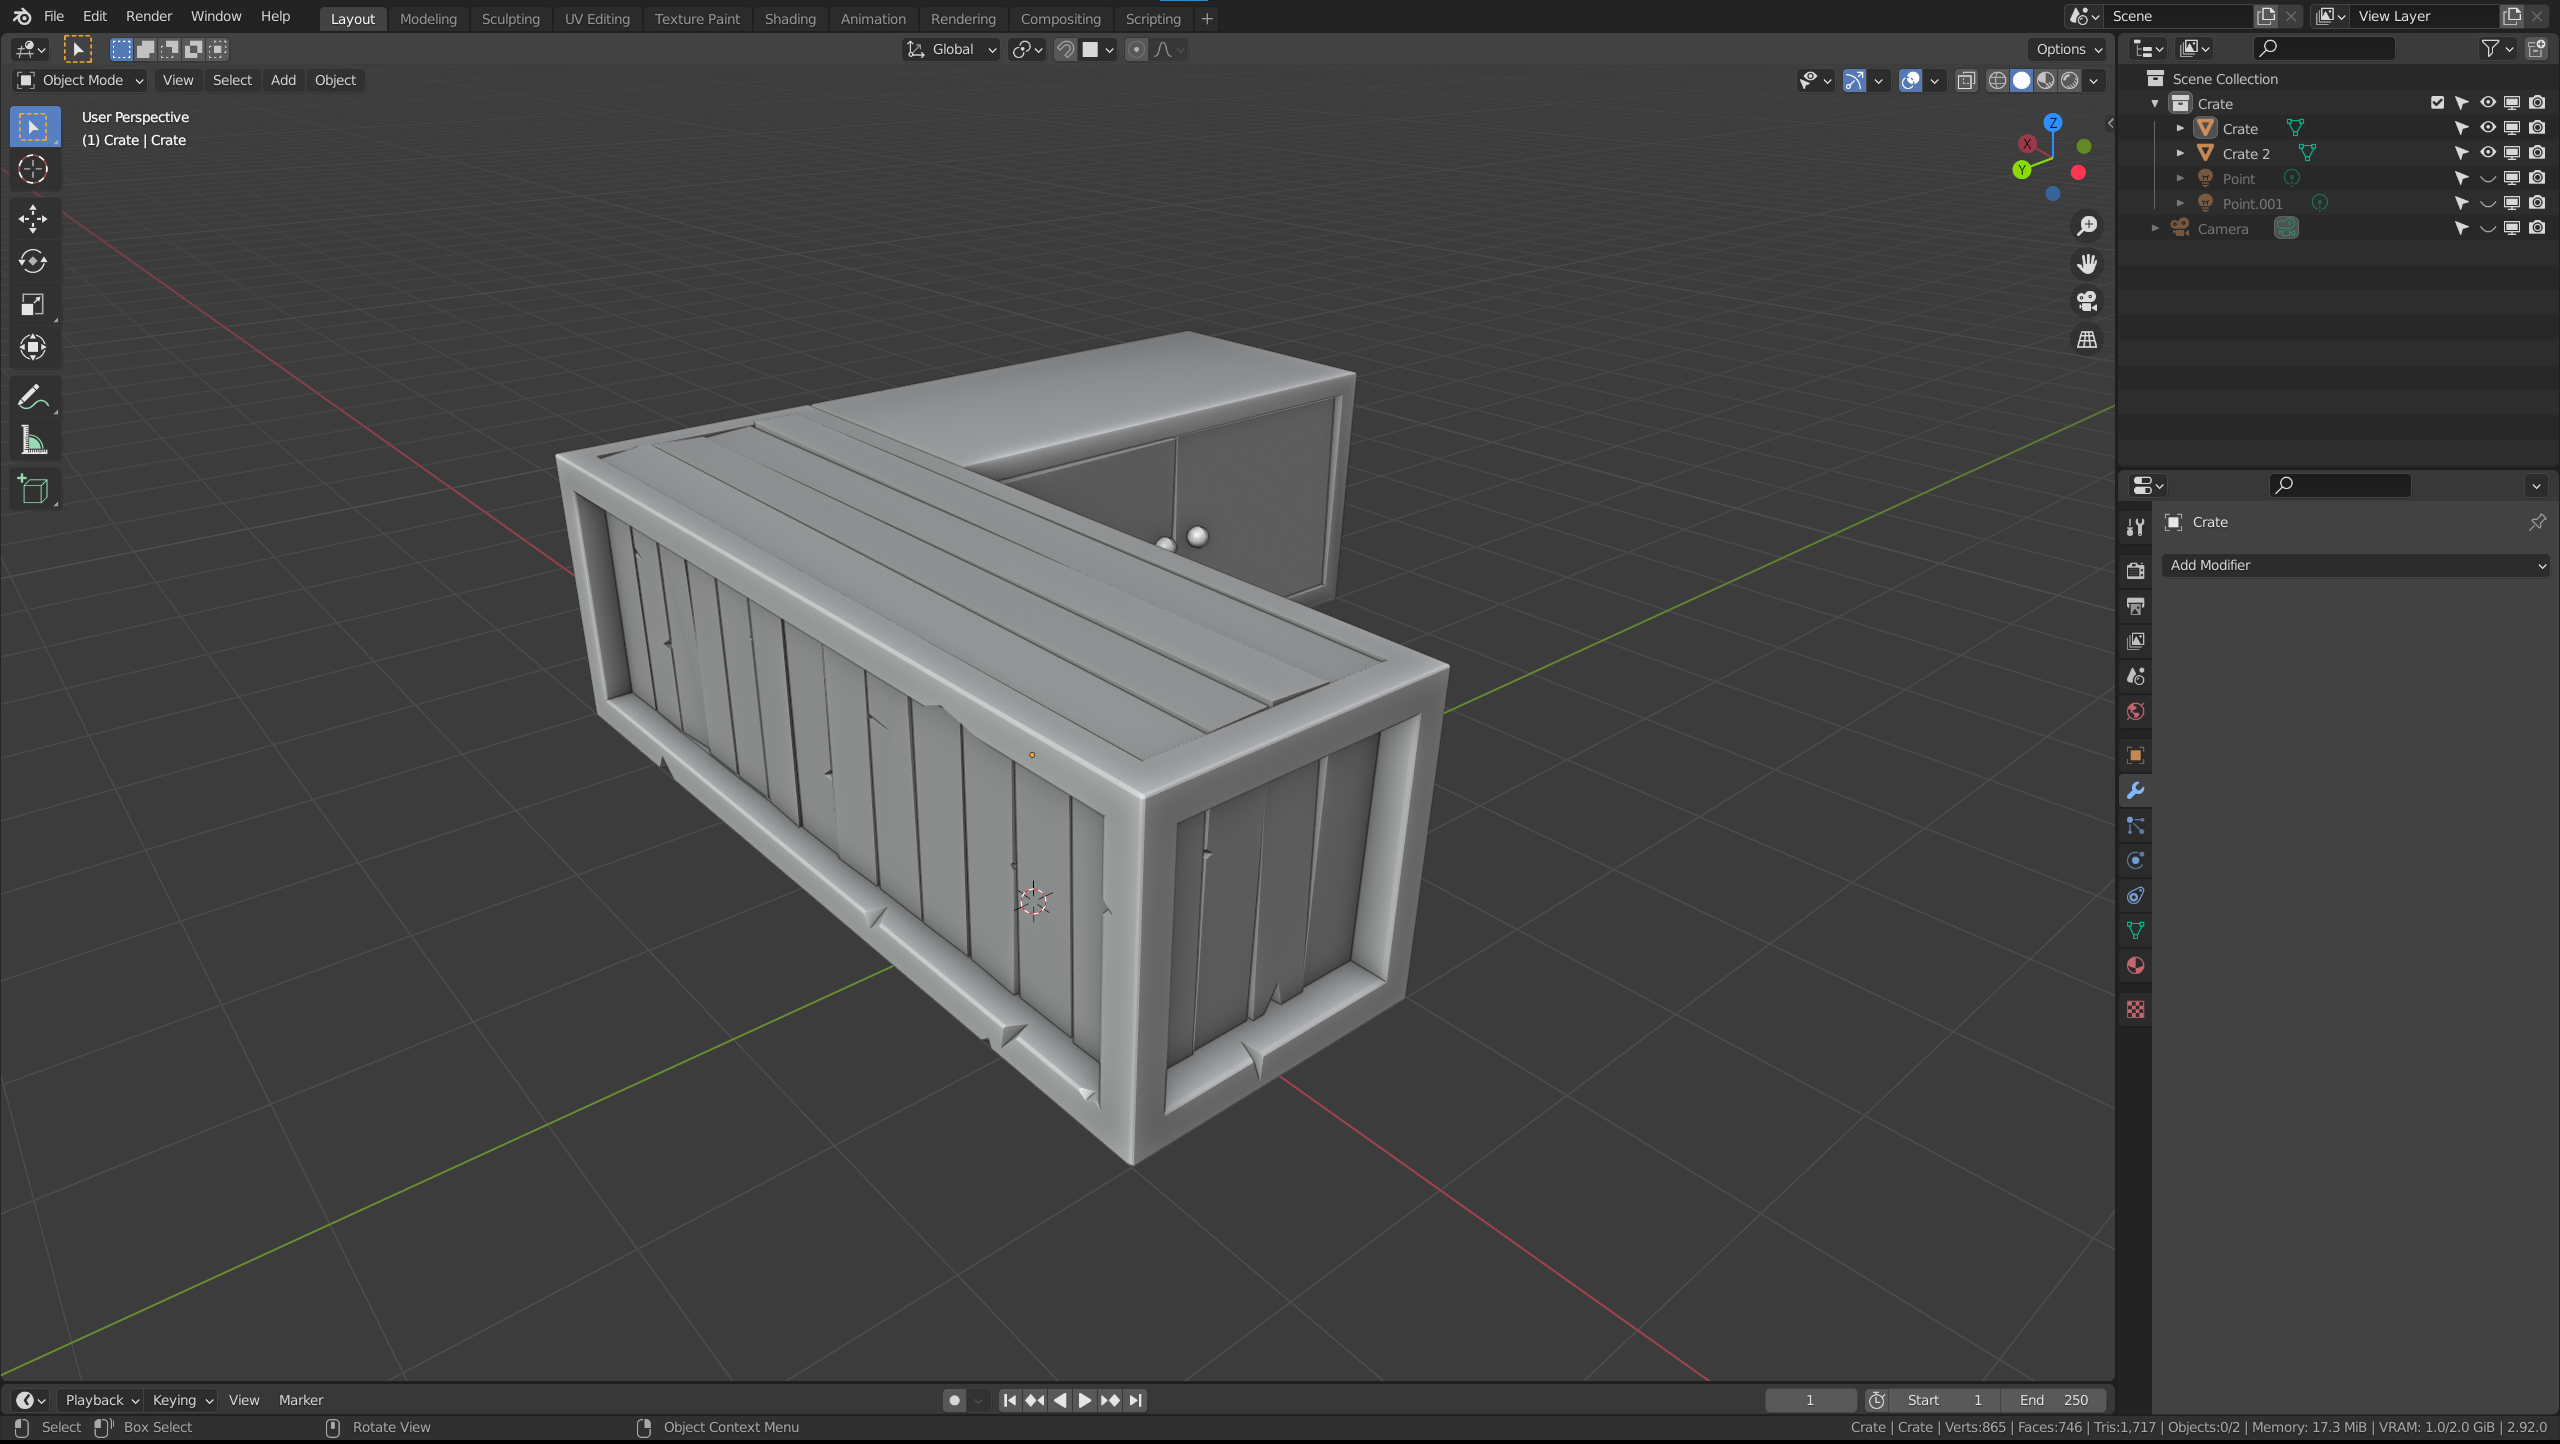2560x1444 pixels.
Task: Toggle X-ray display mode
Action: point(1966,80)
